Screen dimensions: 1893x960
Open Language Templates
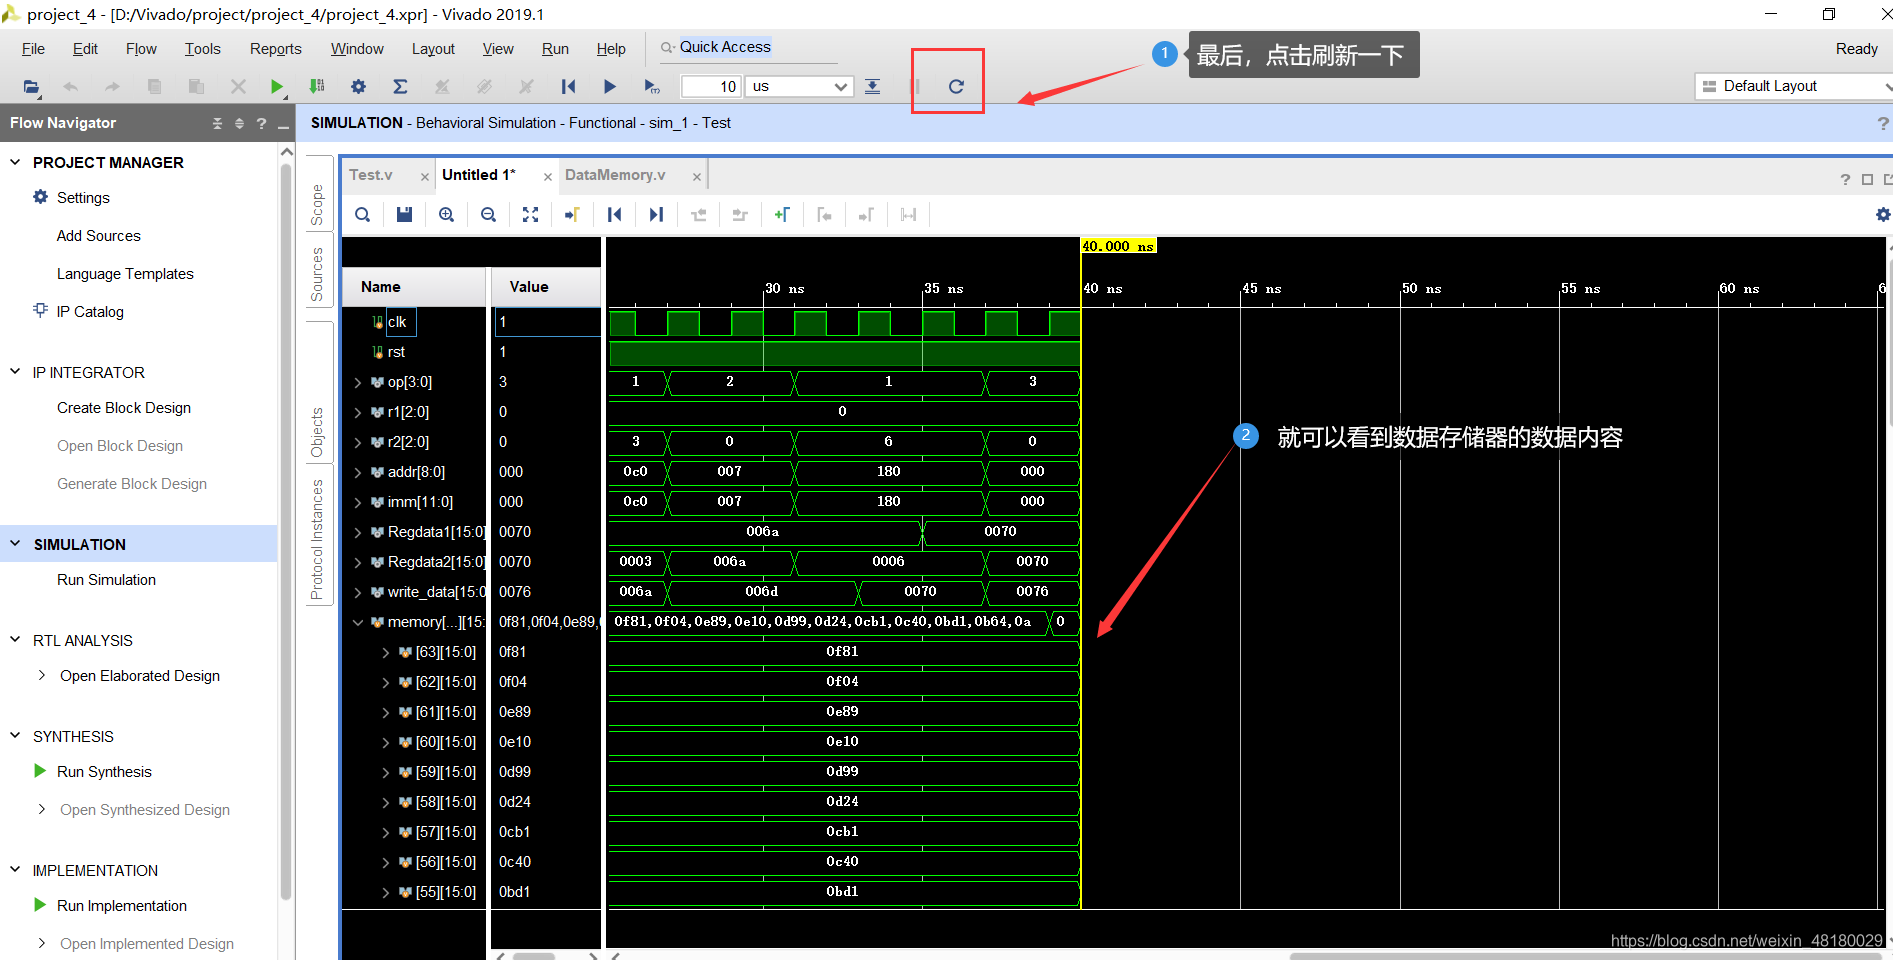click(125, 274)
